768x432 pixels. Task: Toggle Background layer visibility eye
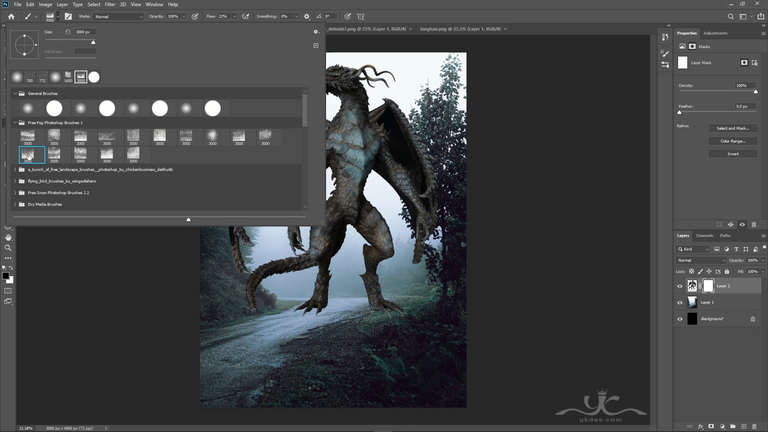(x=680, y=319)
